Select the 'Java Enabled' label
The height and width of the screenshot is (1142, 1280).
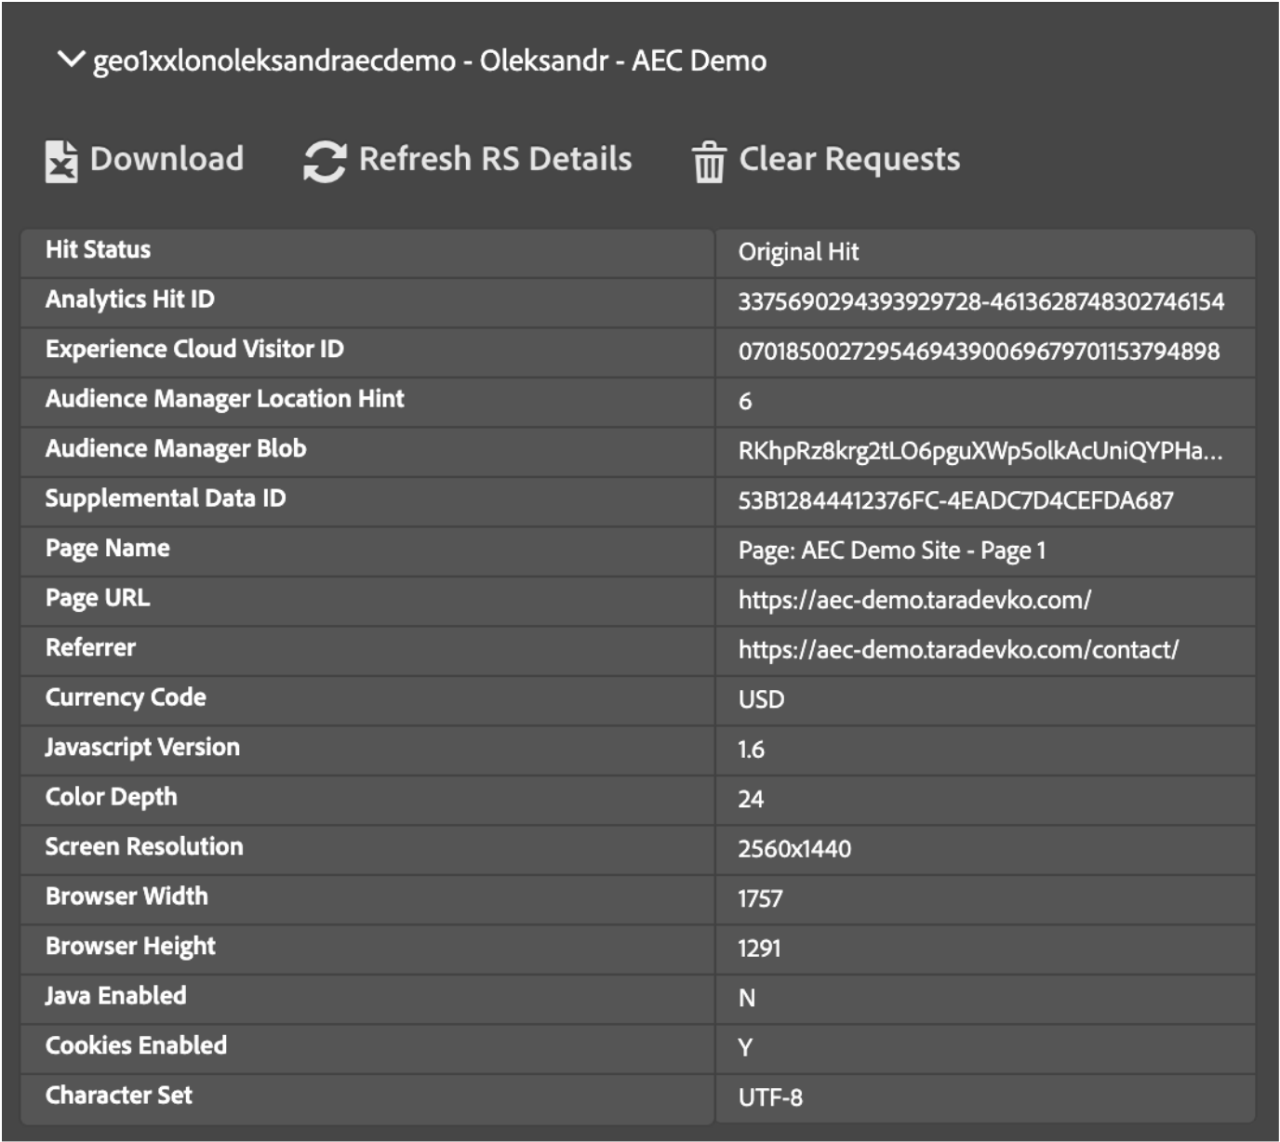click(115, 995)
